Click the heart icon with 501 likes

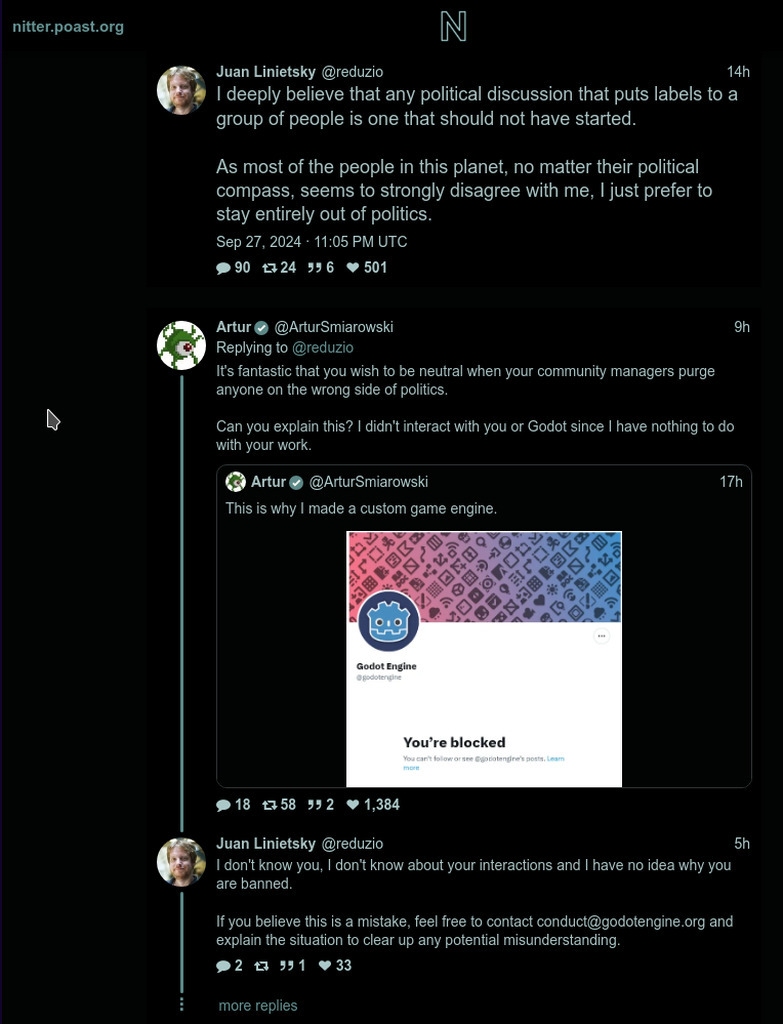352,268
